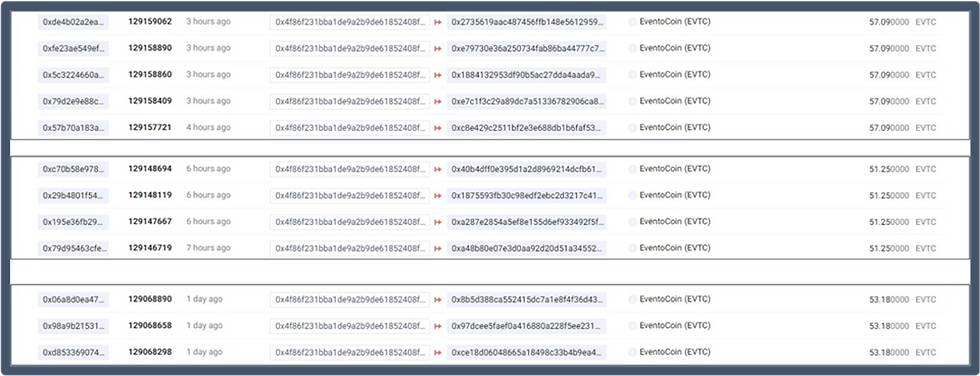This screenshot has width=980, height=376.
Task: Open recipient address 0x40b4dff0e395d1a2d8969214dcfb61...
Action: pyautogui.click(x=527, y=169)
